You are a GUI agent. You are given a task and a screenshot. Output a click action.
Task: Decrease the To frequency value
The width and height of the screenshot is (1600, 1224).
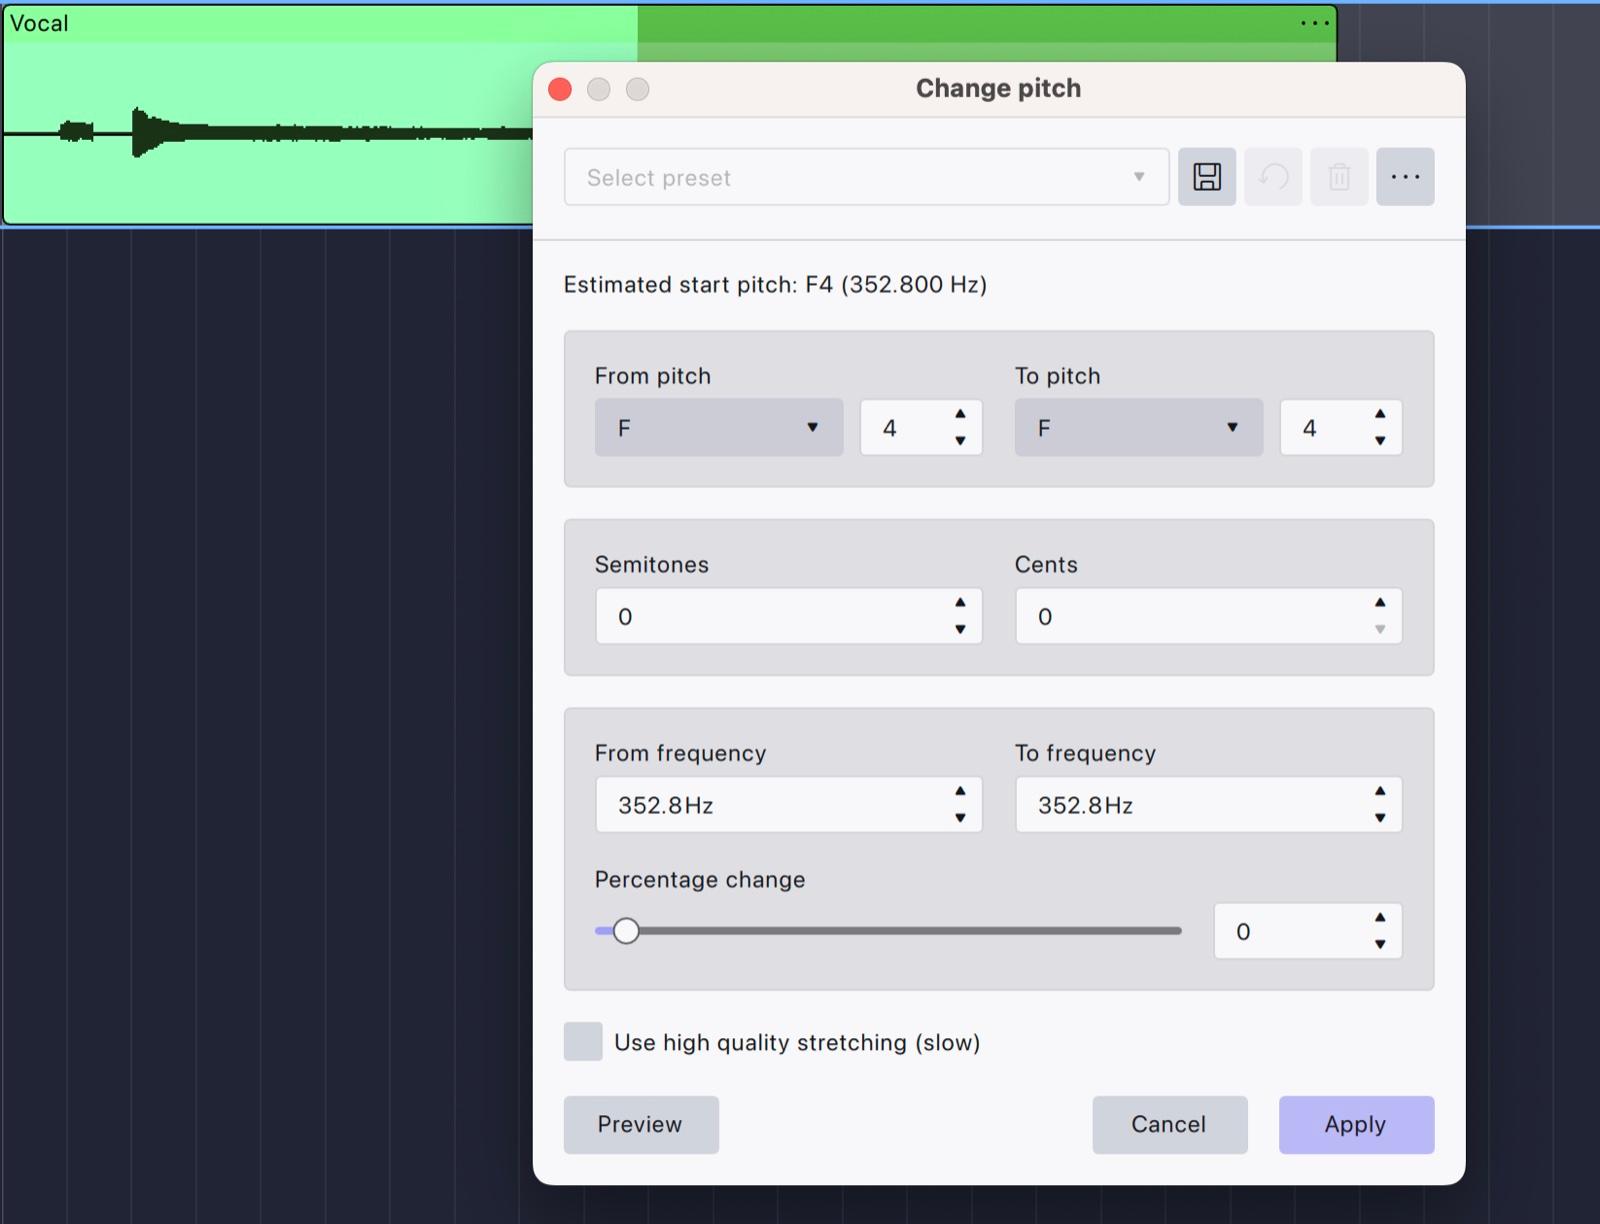click(x=1380, y=818)
